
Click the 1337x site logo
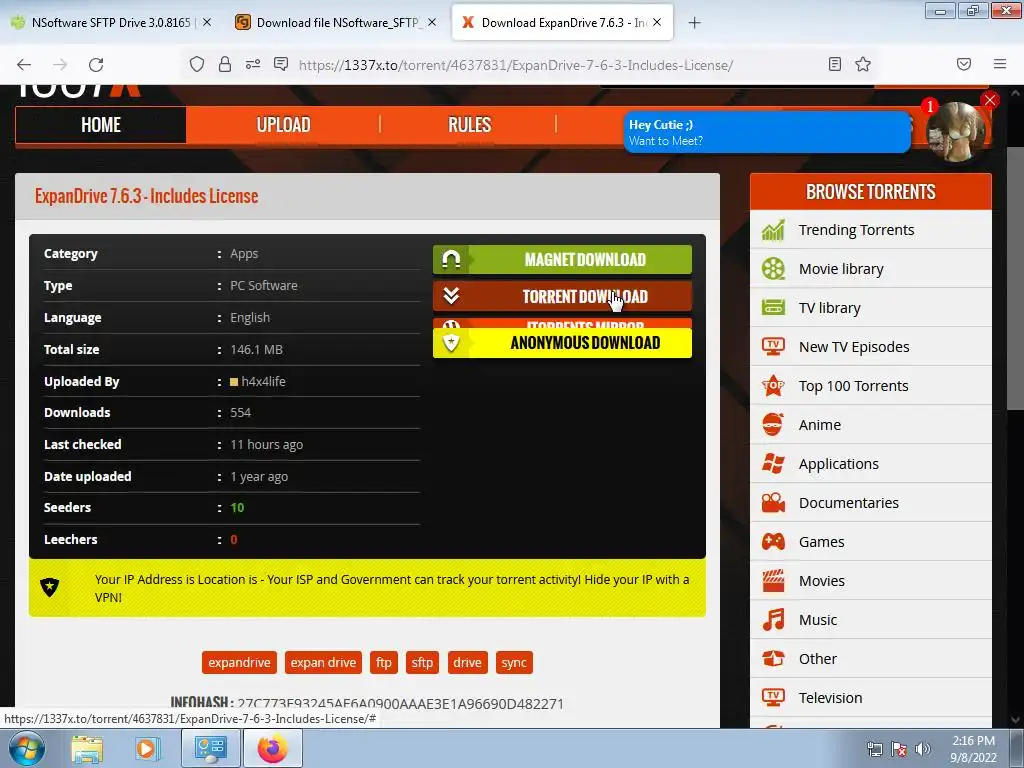pos(78,91)
